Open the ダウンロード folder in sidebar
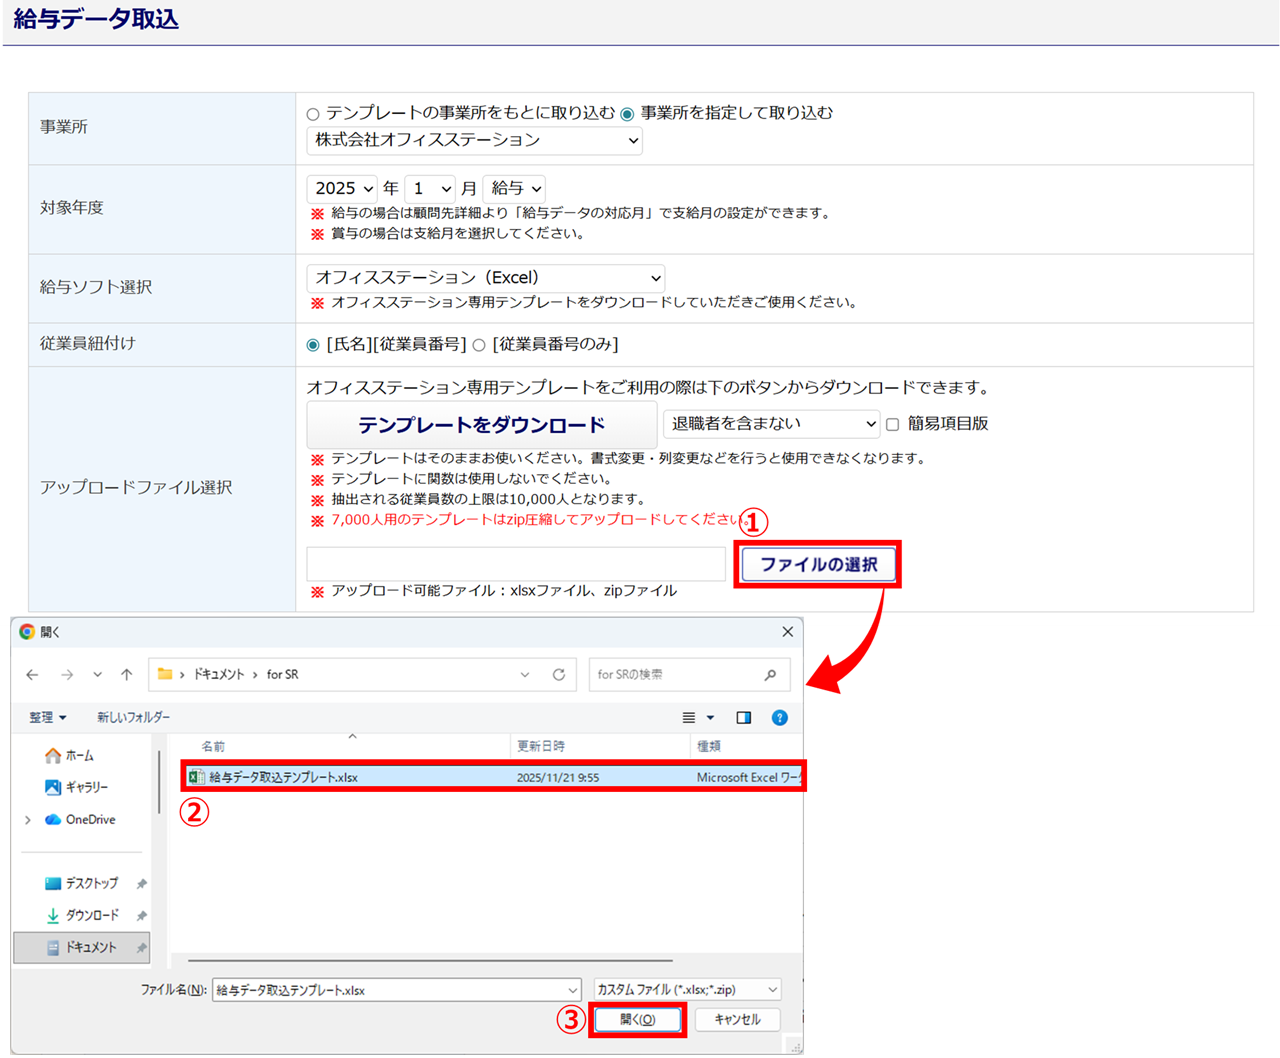Viewport: 1280px width, 1058px height. click(x=91, y=915)
